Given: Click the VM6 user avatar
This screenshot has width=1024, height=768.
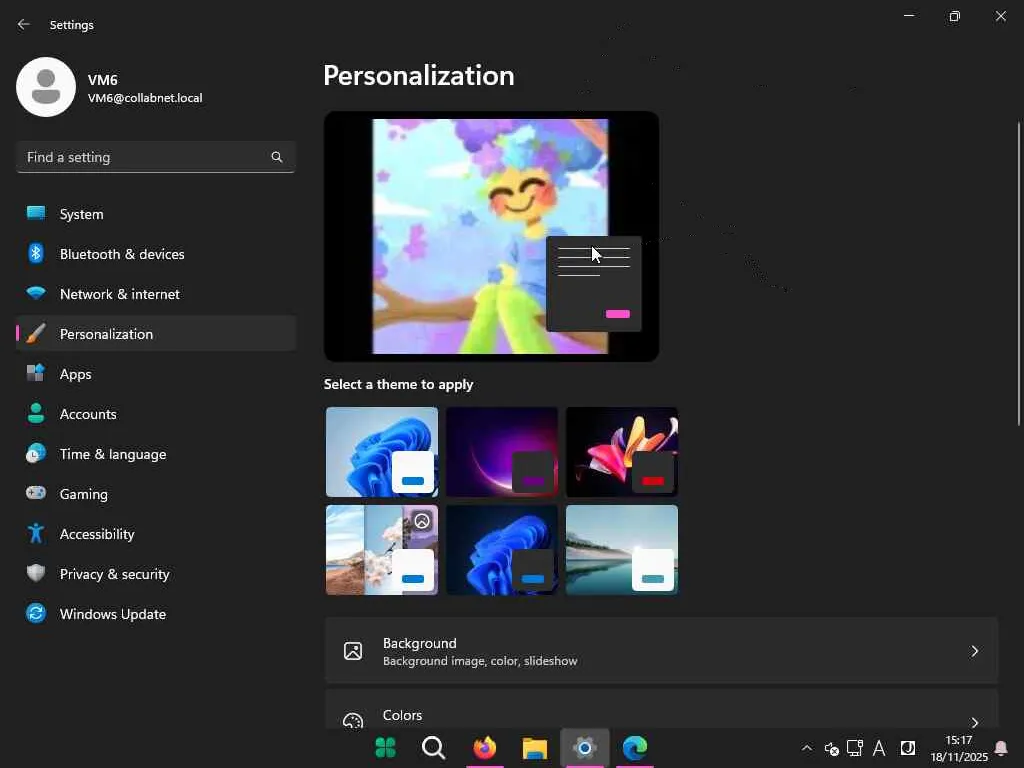Looking at the screenshot, I should pyautogui.click(x=46, y=87).
